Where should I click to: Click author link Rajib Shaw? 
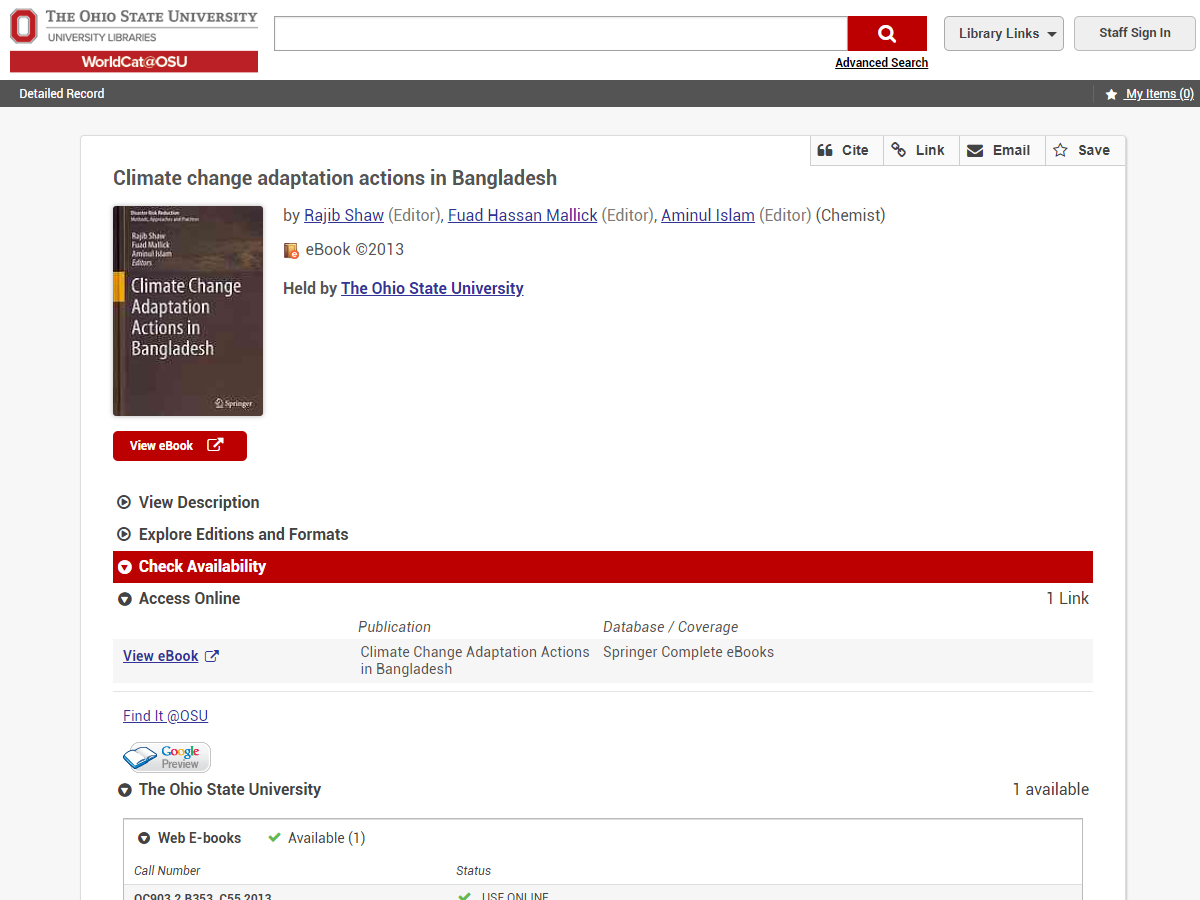tap(344, 215)
